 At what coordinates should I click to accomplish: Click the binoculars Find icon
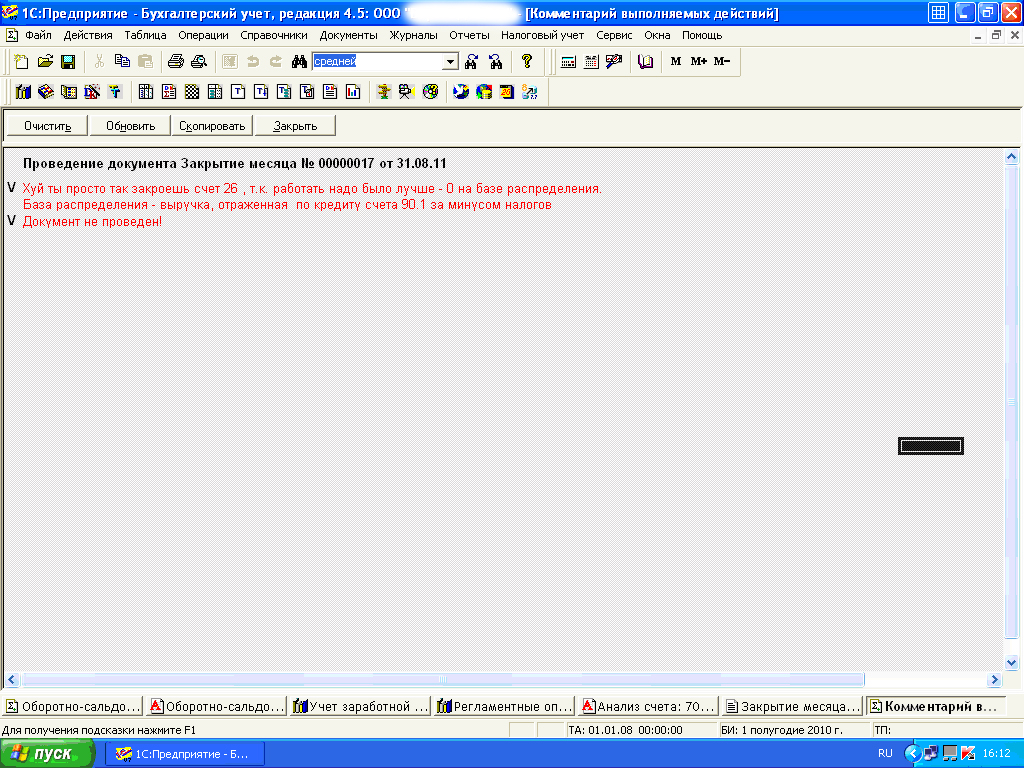point(299,61)
